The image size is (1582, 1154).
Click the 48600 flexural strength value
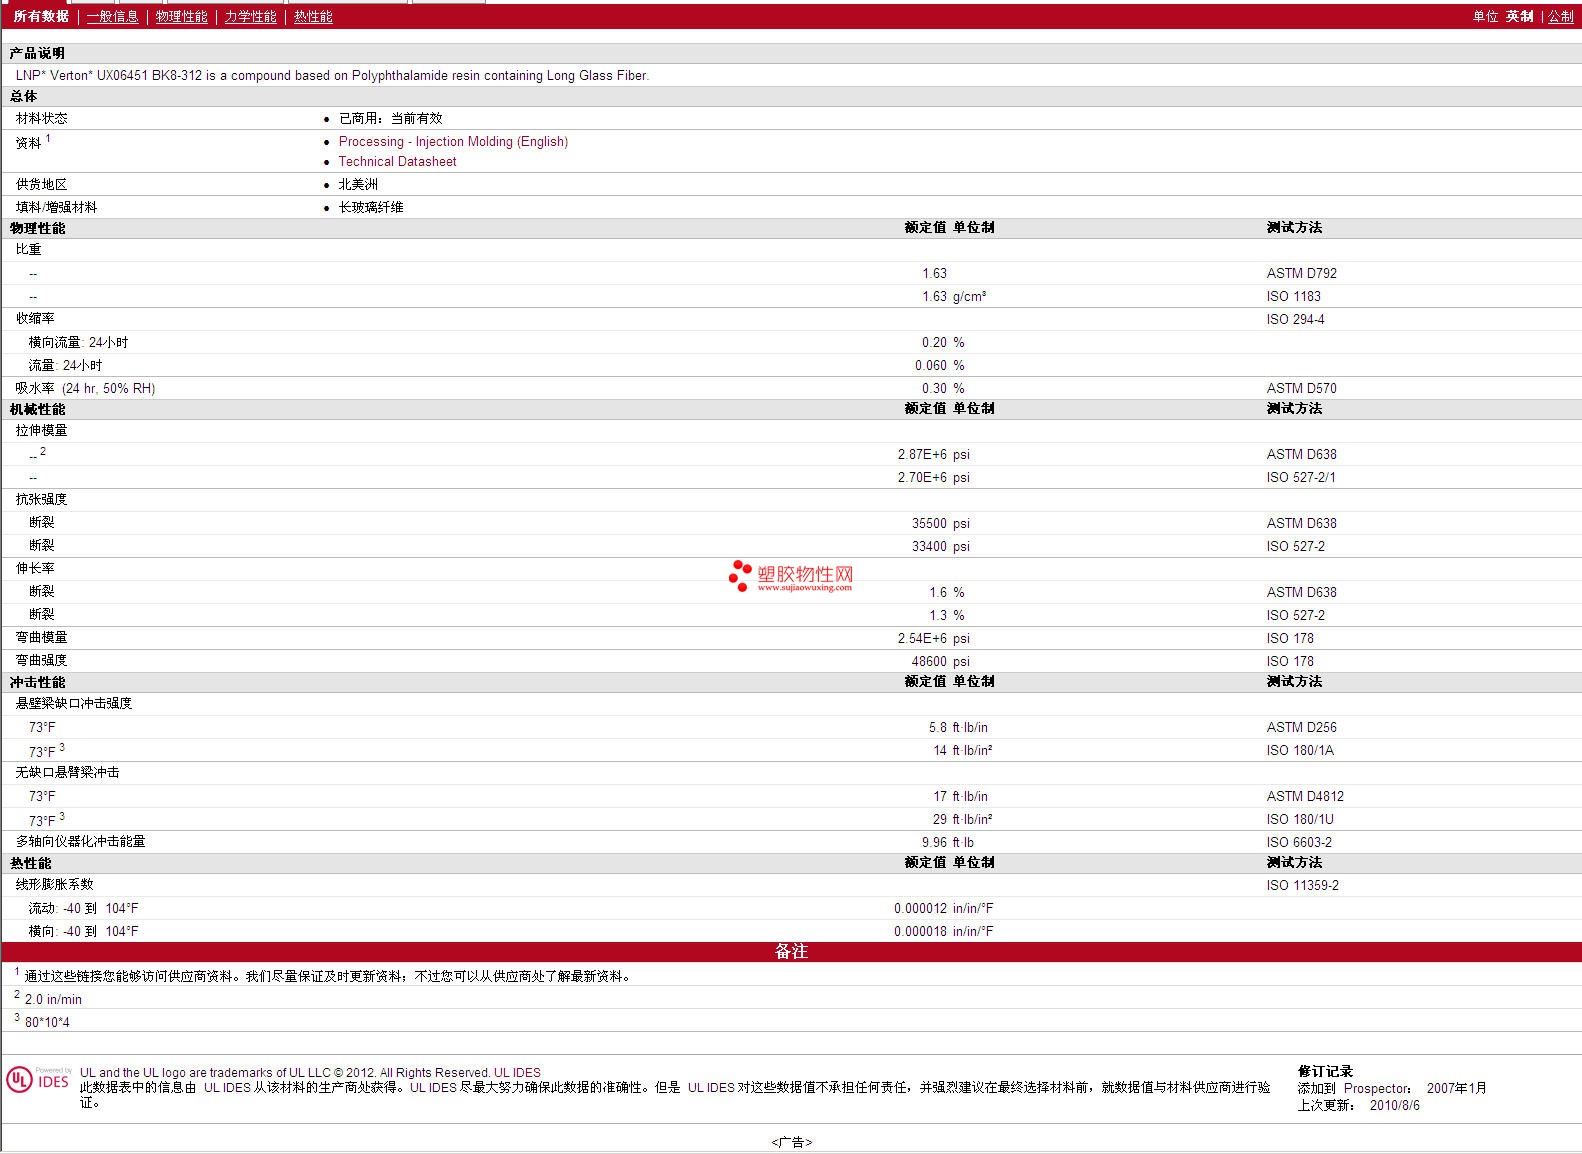click(x=929, y=661)
